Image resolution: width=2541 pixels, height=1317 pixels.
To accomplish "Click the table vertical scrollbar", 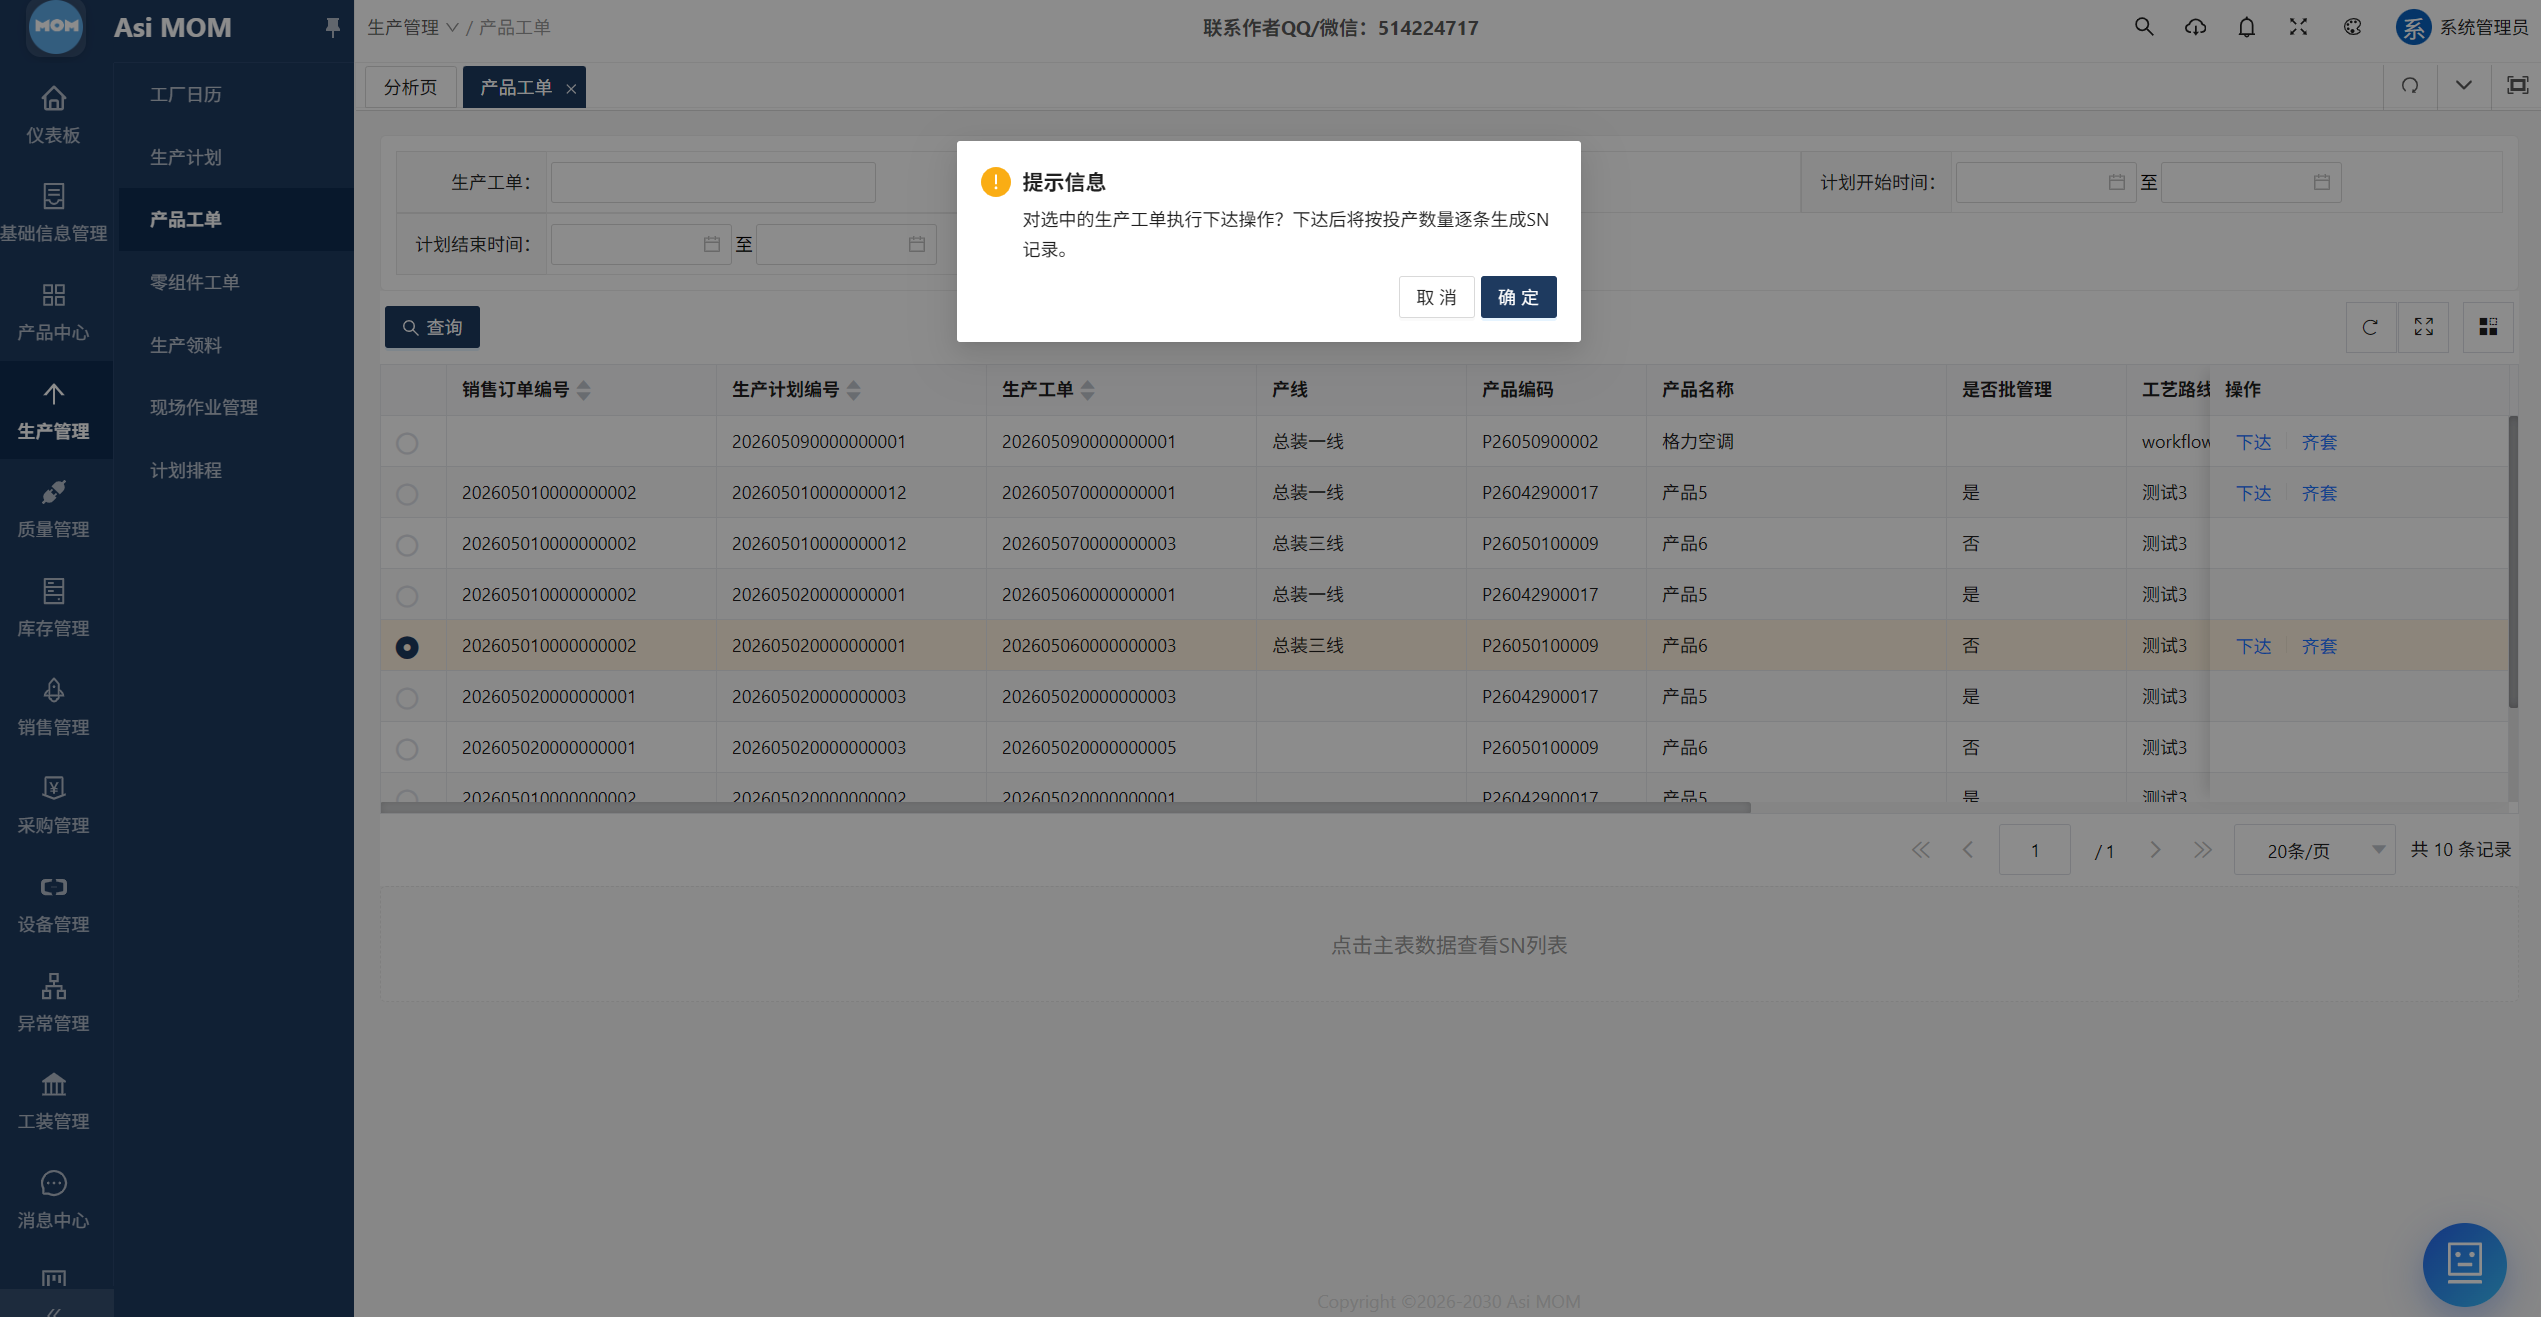I will click(2513, 563).
